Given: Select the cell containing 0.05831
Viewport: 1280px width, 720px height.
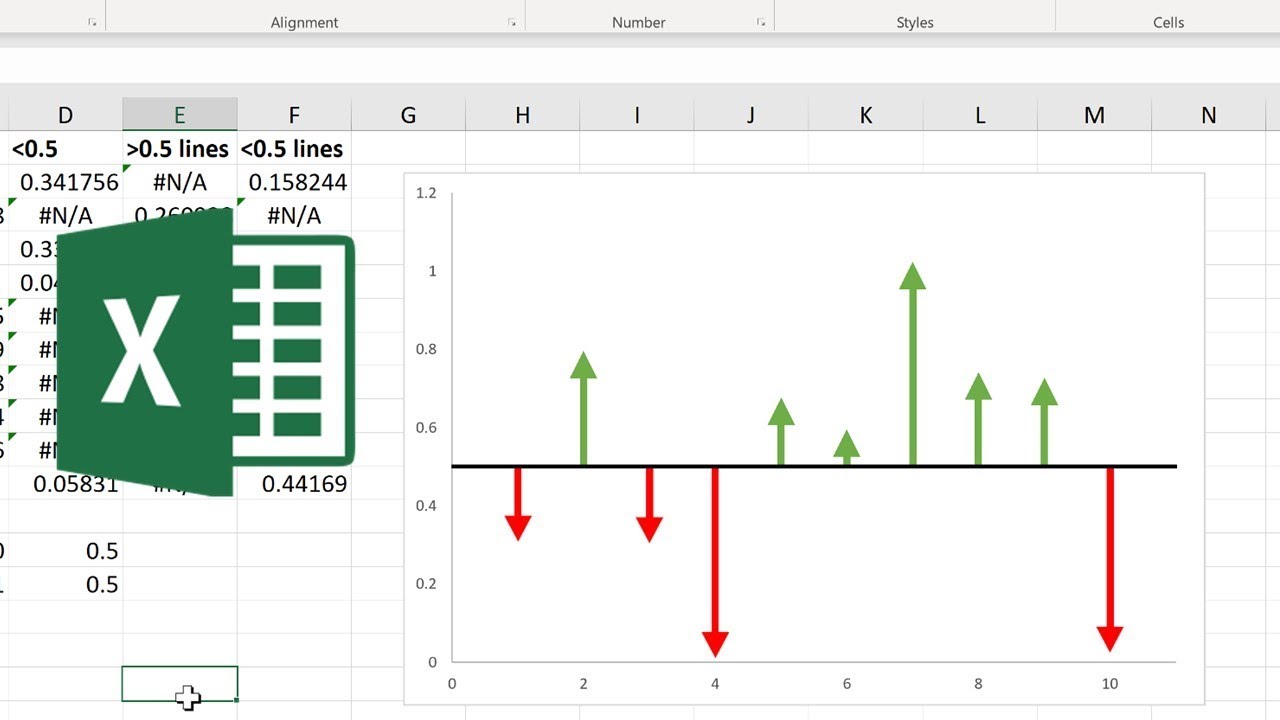Looking at the screenshot, I should [65, 484].
